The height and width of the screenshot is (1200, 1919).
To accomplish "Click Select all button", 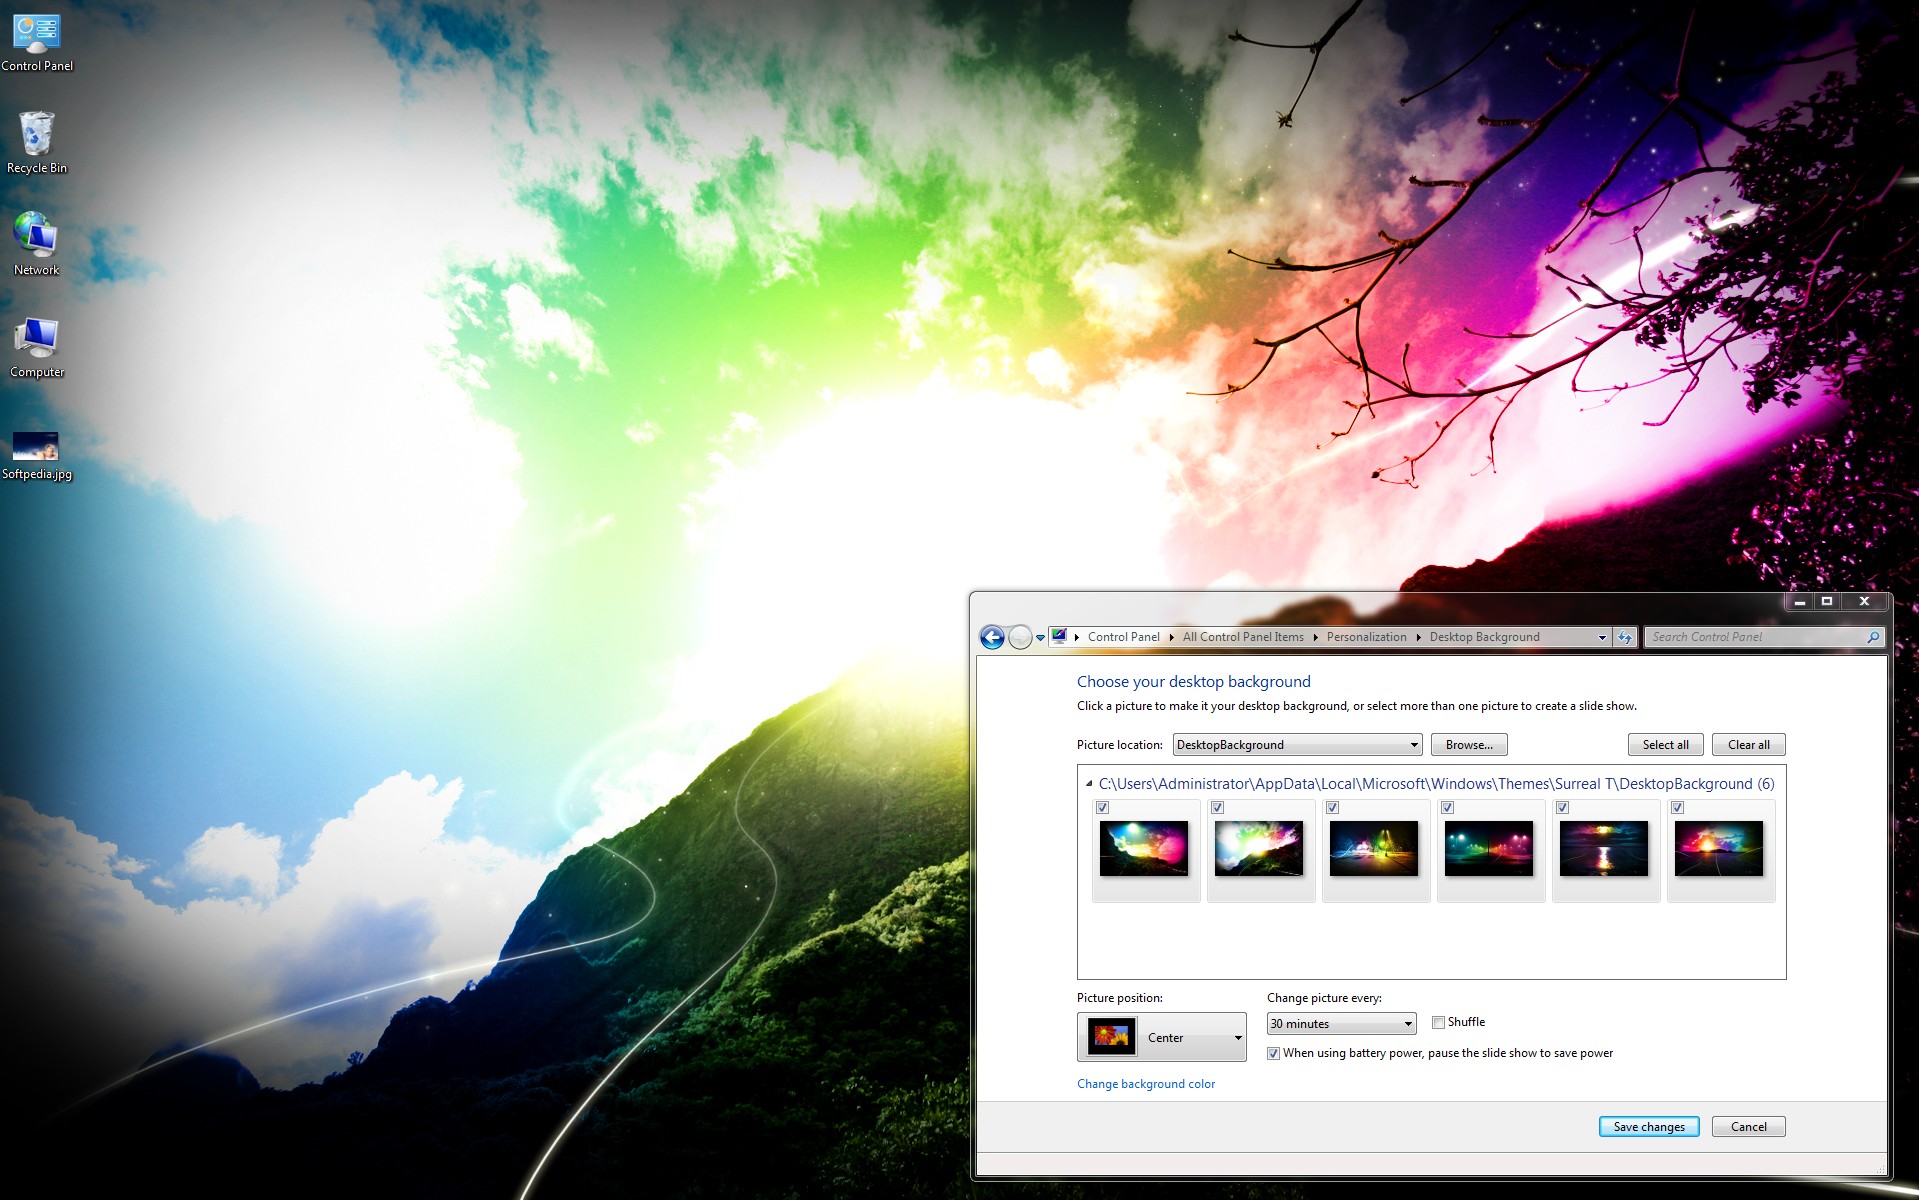I will tap(1665, 745).
